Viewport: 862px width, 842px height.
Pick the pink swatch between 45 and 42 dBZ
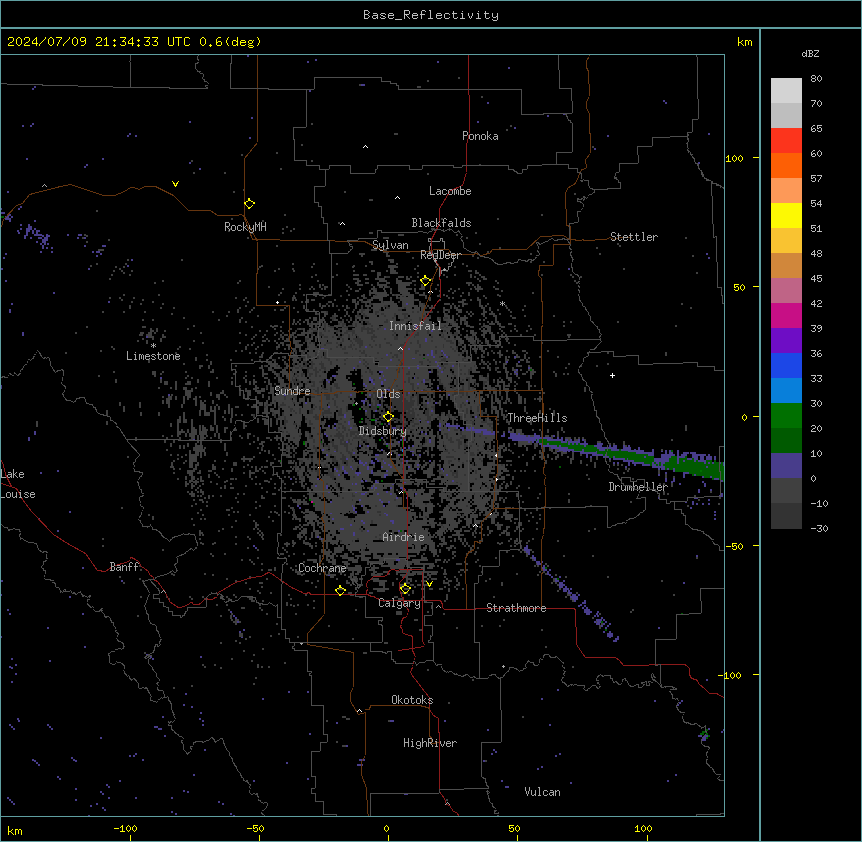click(x=786, y=291)
